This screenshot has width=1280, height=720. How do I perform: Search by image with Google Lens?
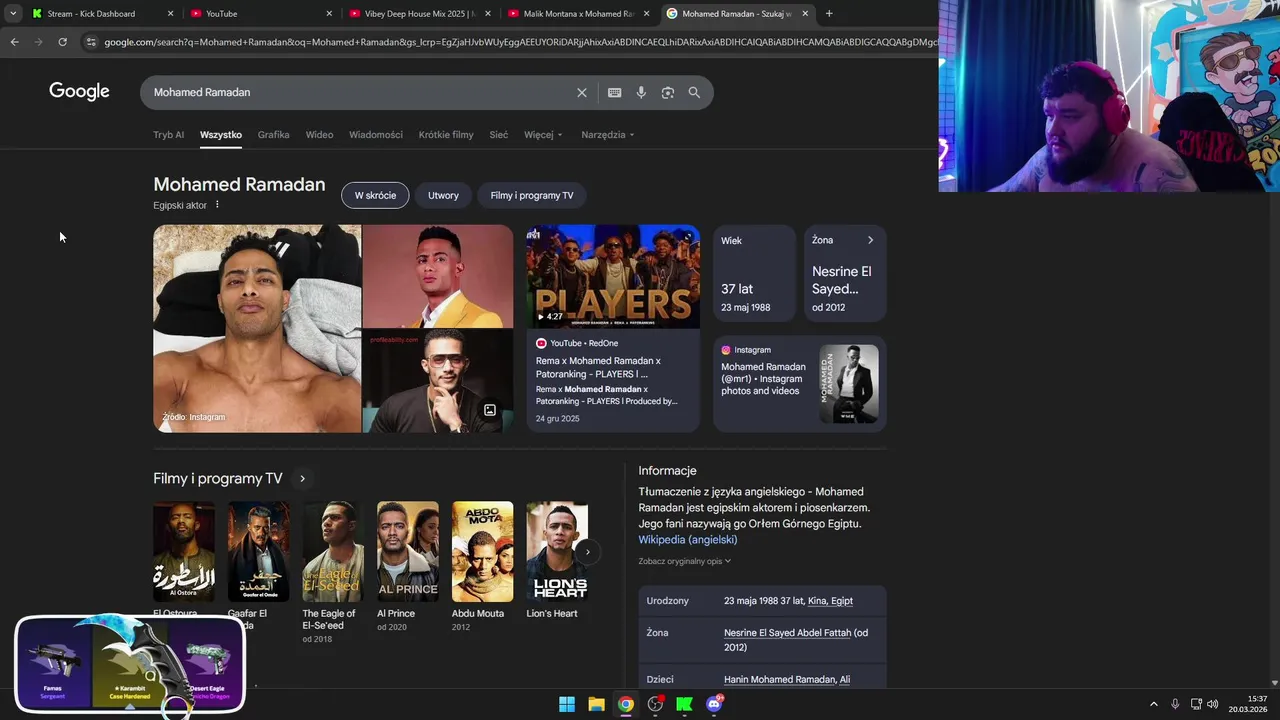pyautogui.click(x=668, y=92)
